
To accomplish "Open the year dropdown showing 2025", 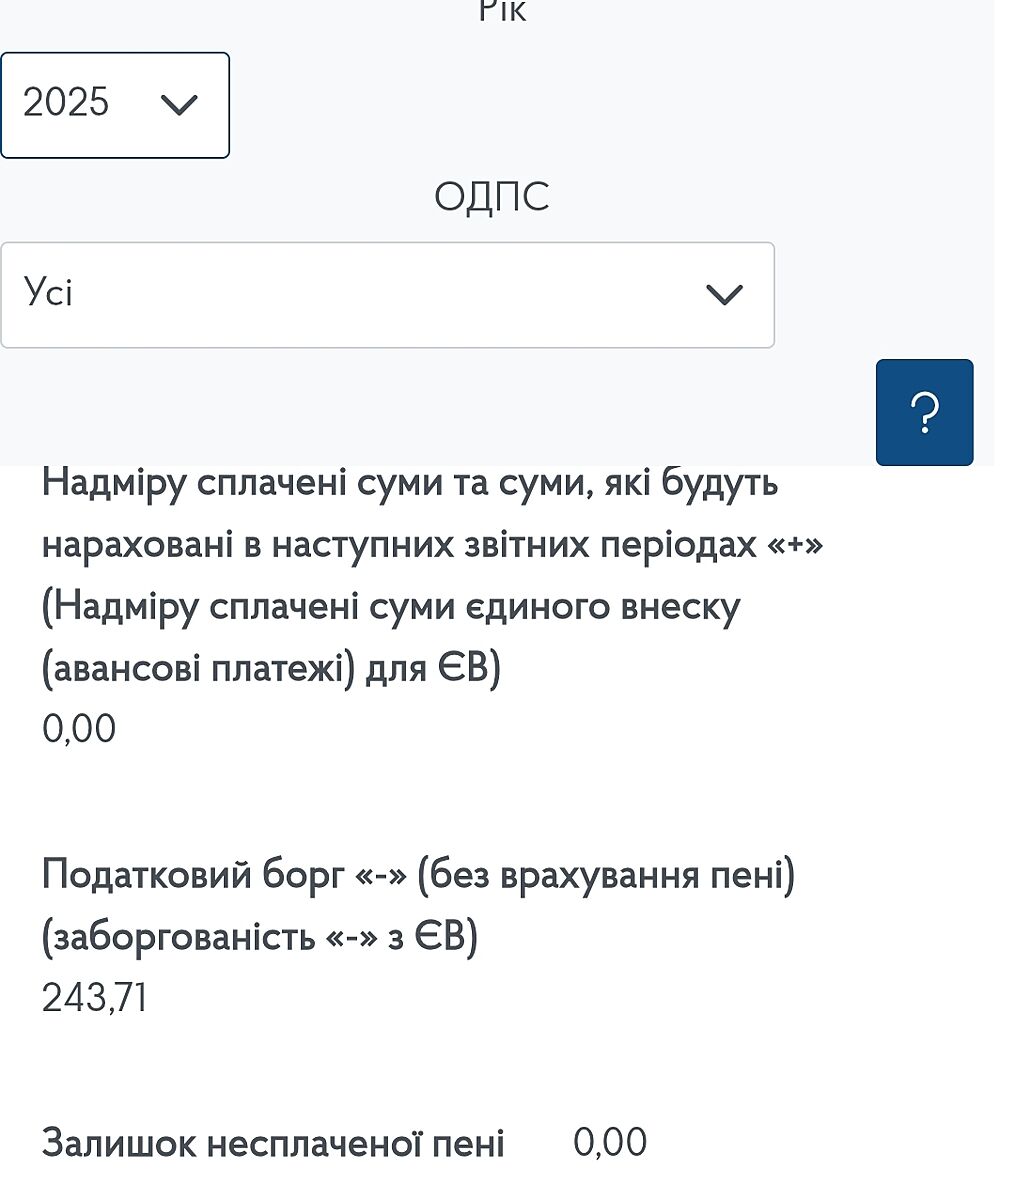I will pos(115,105).
